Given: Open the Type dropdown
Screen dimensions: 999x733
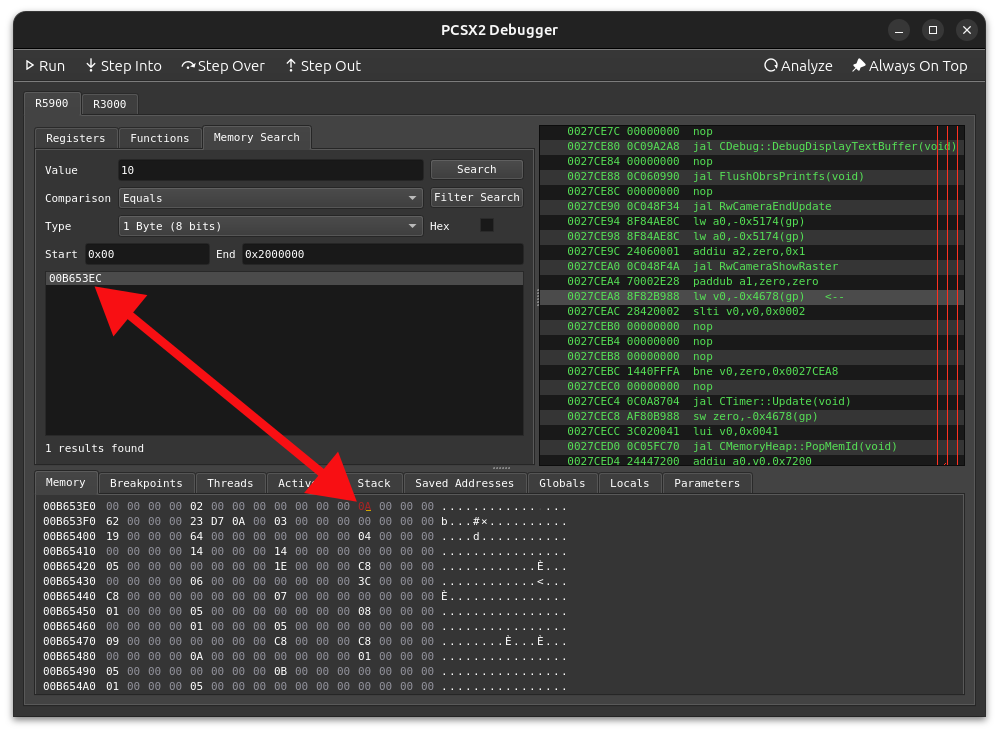Looking at the screenshot, I should [x=271, y=226].
